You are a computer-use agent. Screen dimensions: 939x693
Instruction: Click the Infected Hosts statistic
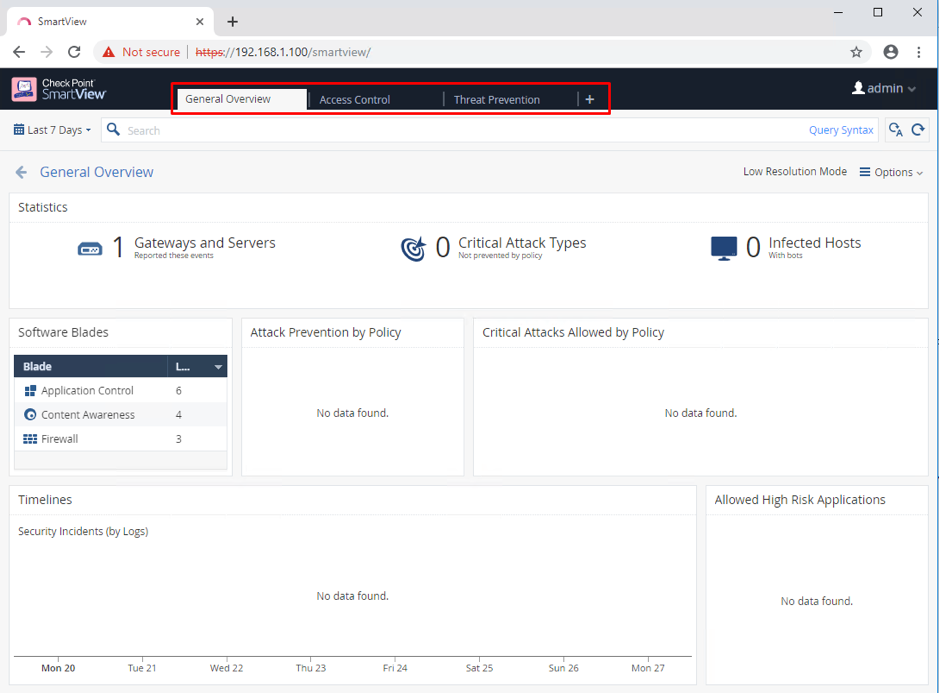[x=786, y=247]
